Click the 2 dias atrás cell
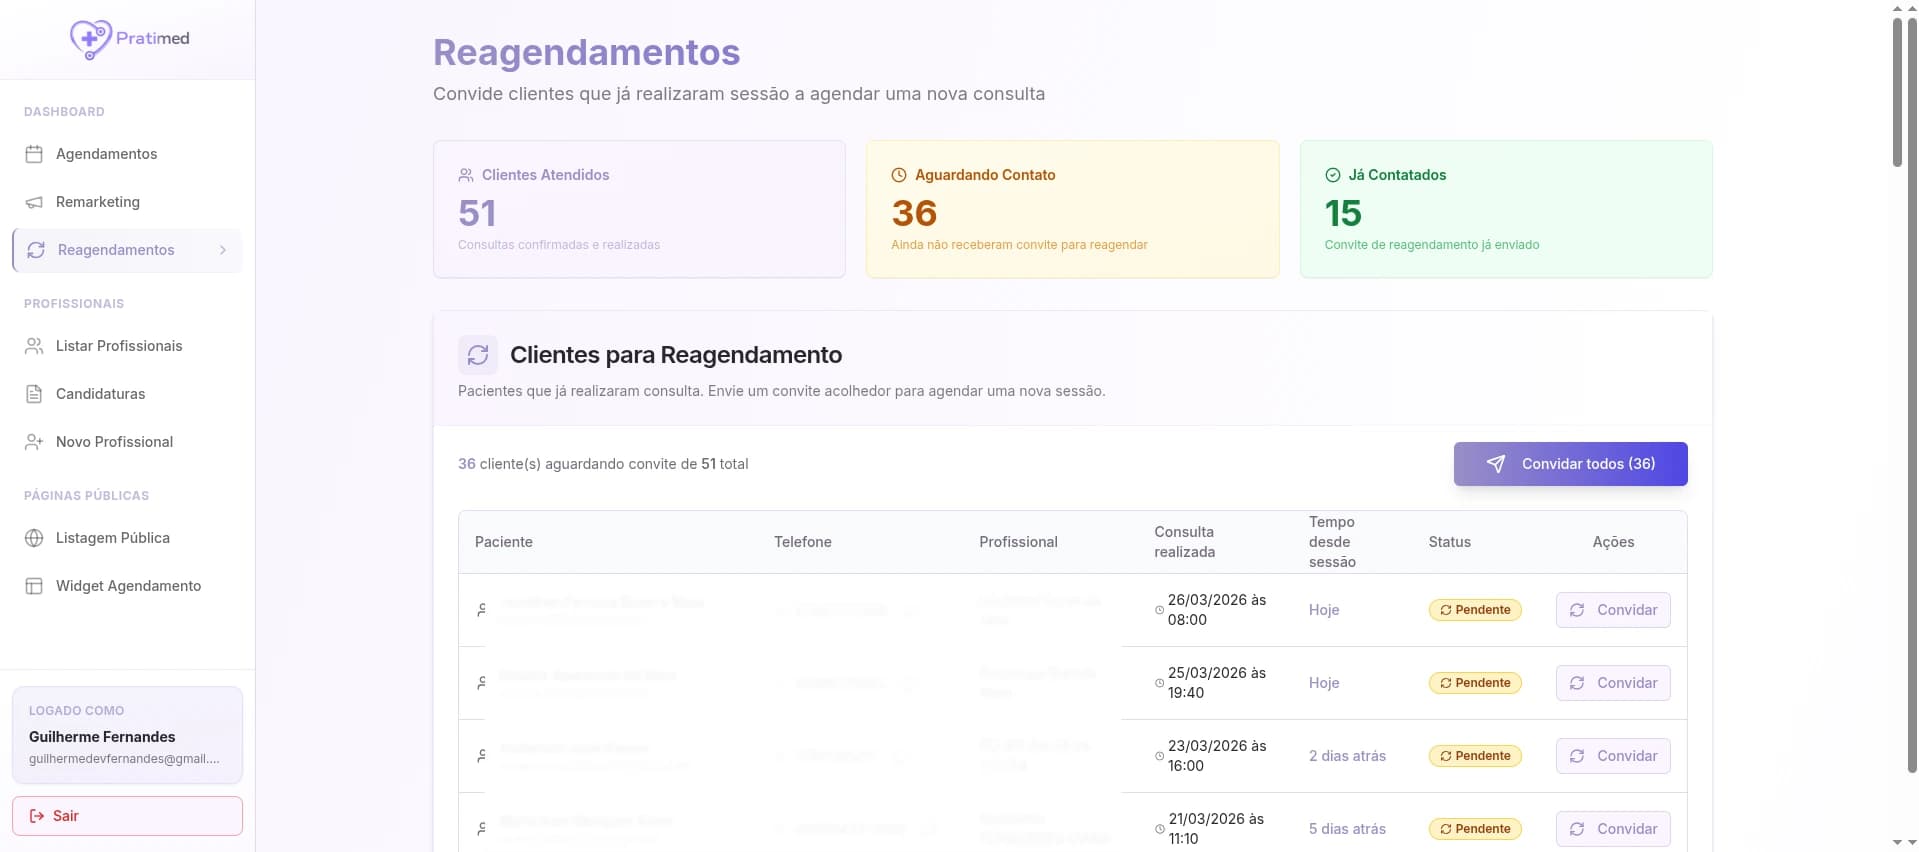 (1347, 756)
